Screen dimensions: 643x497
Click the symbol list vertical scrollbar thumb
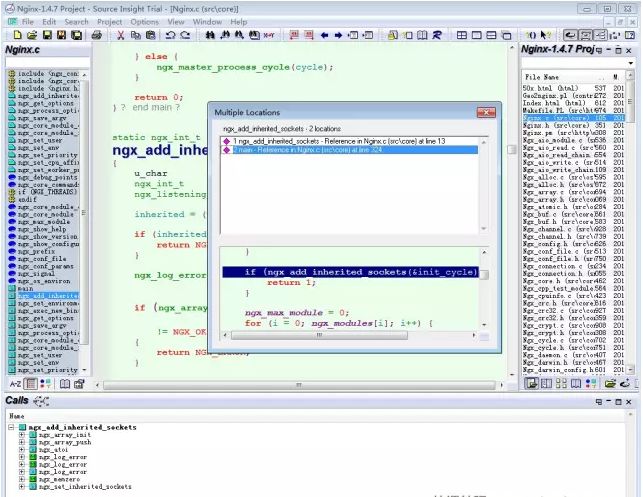tap(84, 212)
